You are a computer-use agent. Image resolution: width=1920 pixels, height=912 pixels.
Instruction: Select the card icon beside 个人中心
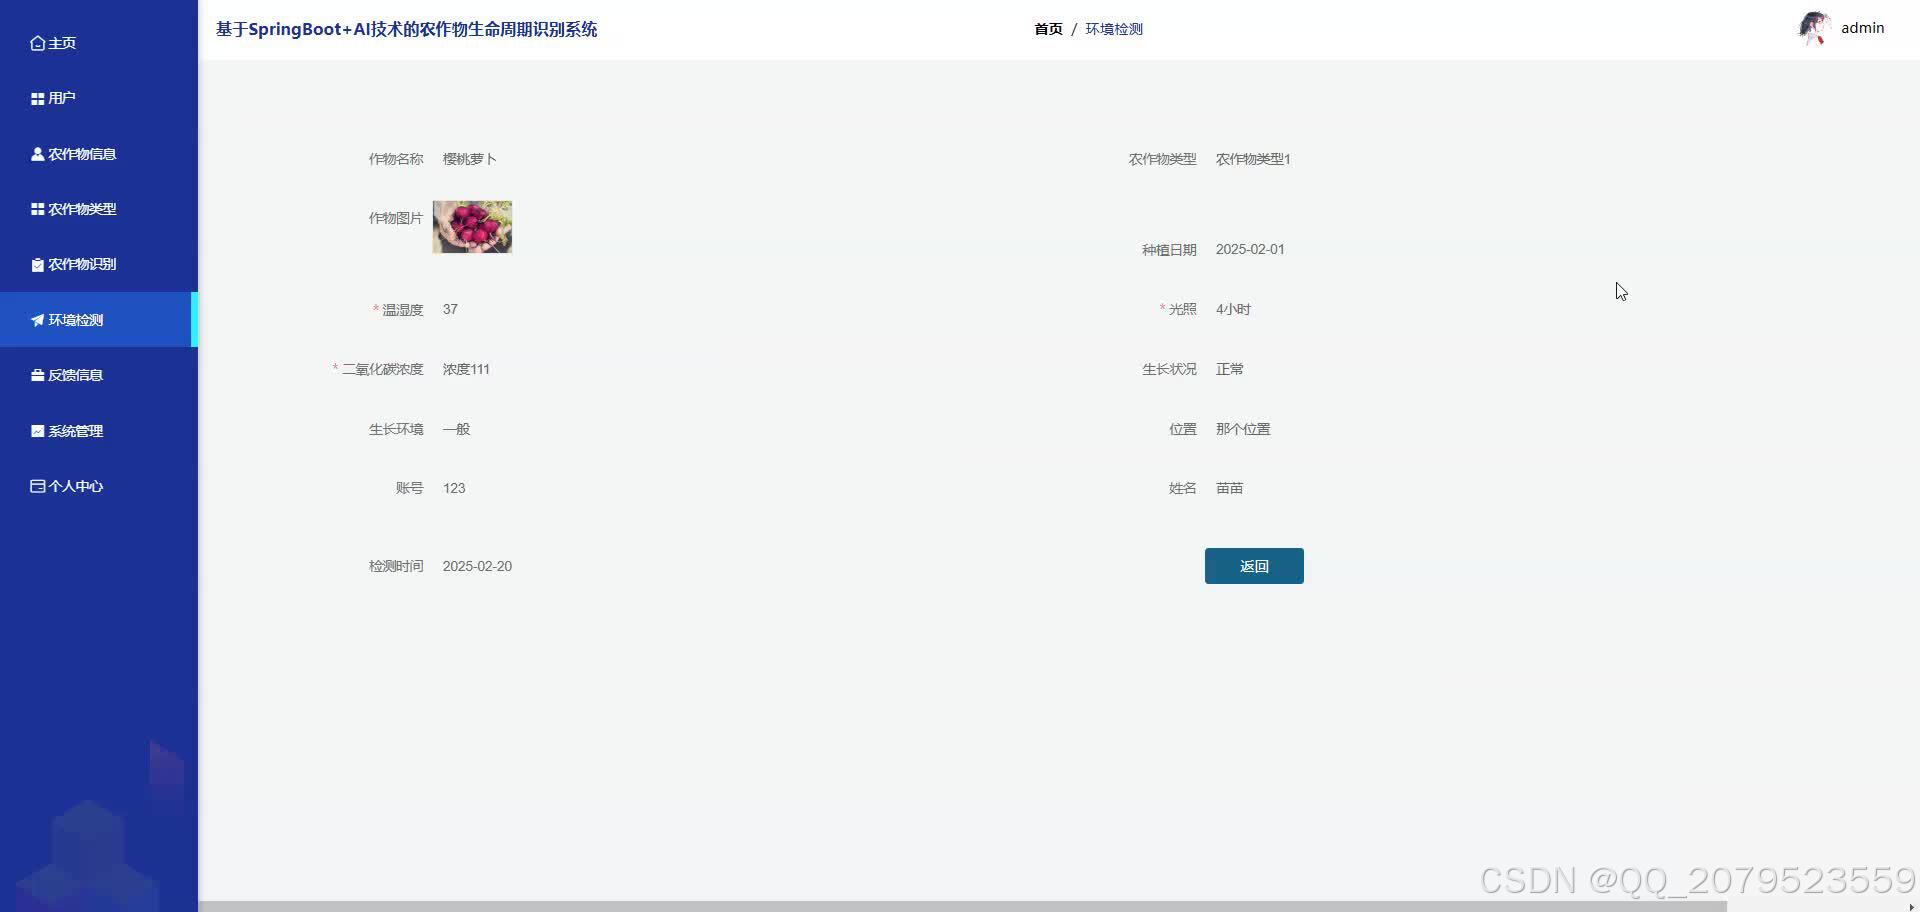37,486
